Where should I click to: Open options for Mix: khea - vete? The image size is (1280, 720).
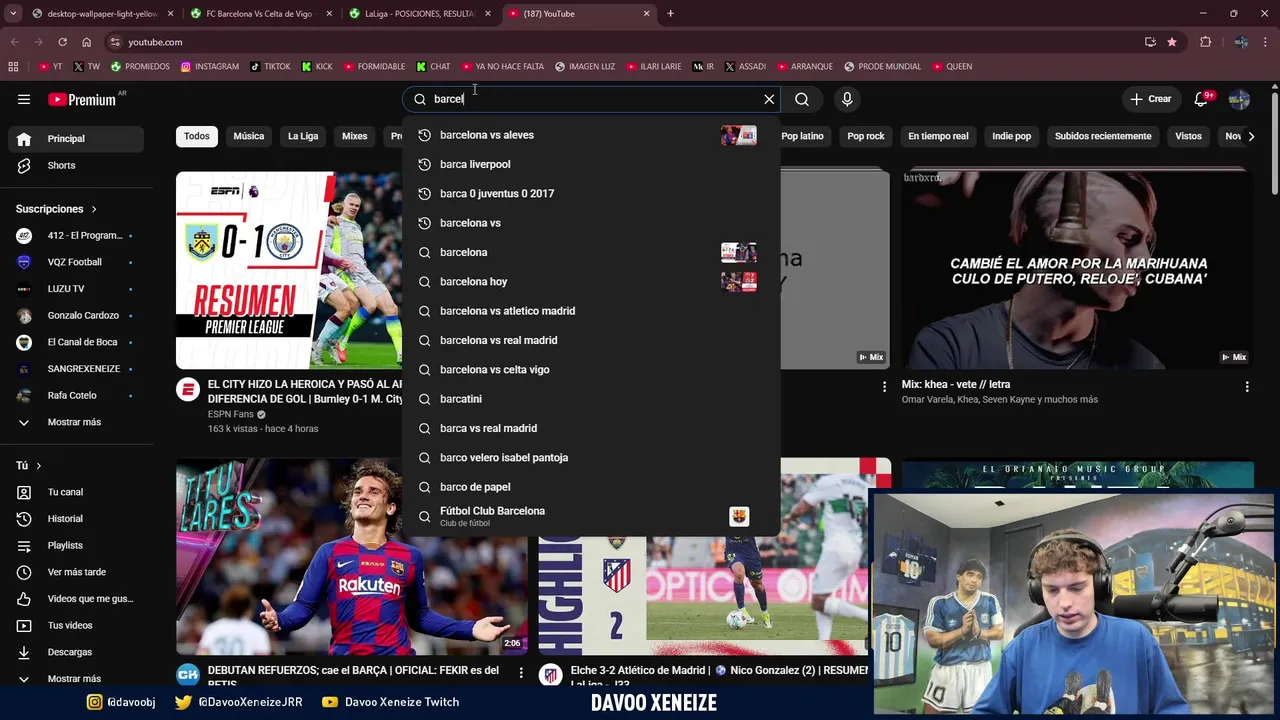click(1246, 386)
